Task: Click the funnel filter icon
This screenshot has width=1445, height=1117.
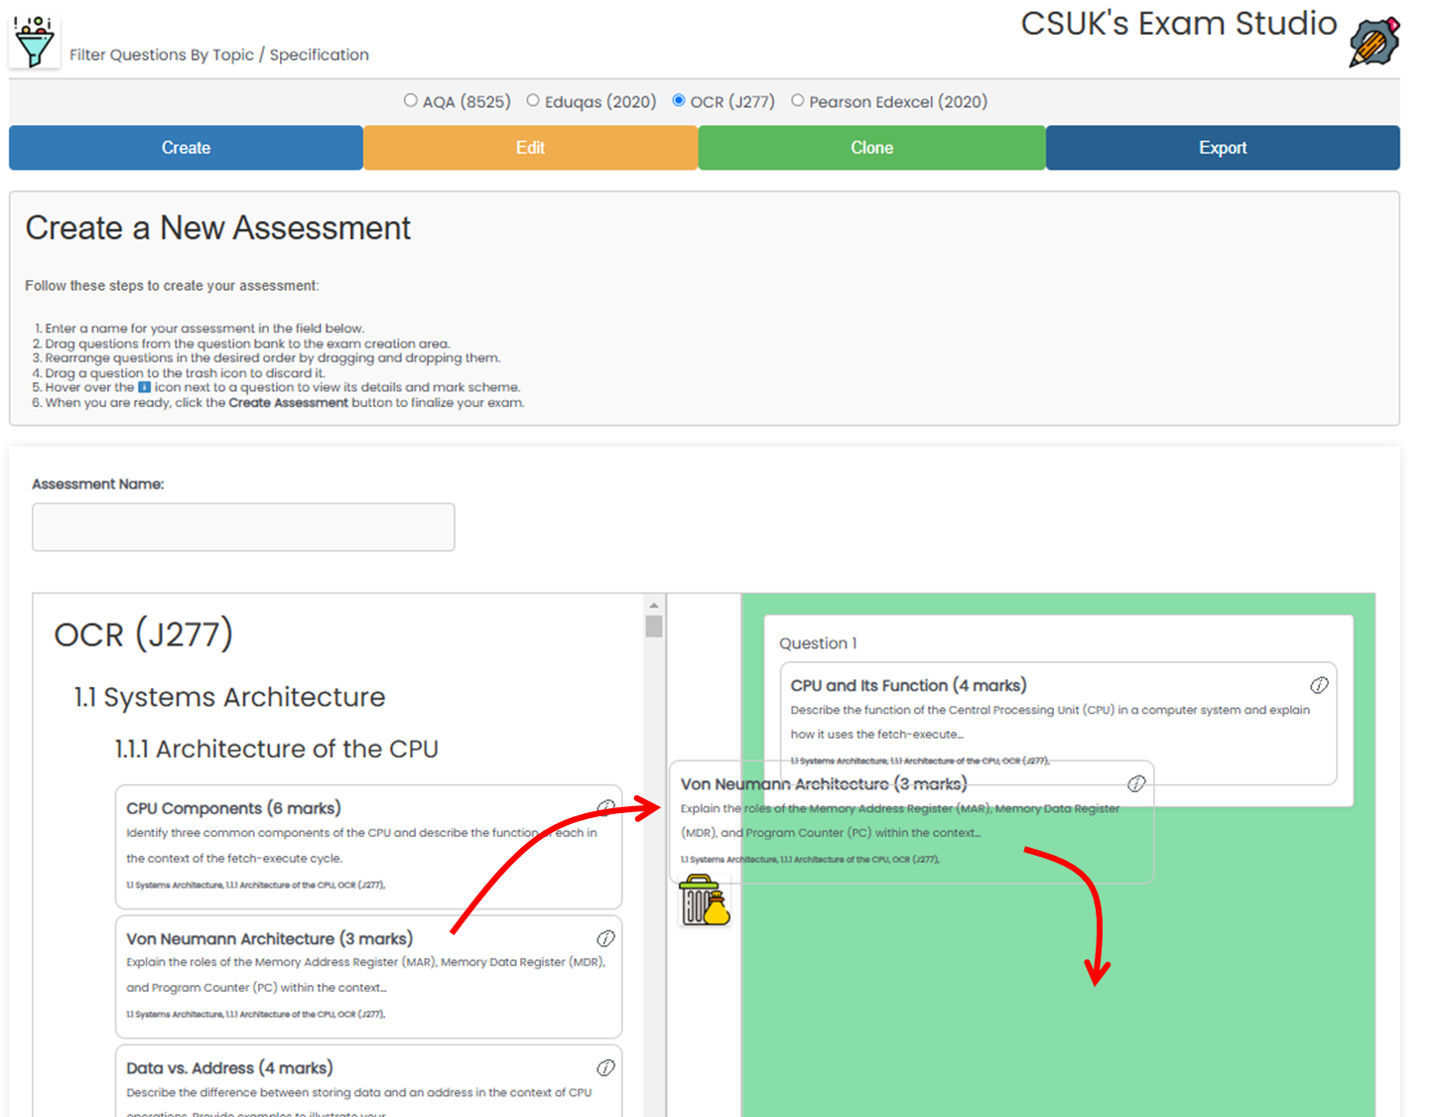Action: pos(34,42)
